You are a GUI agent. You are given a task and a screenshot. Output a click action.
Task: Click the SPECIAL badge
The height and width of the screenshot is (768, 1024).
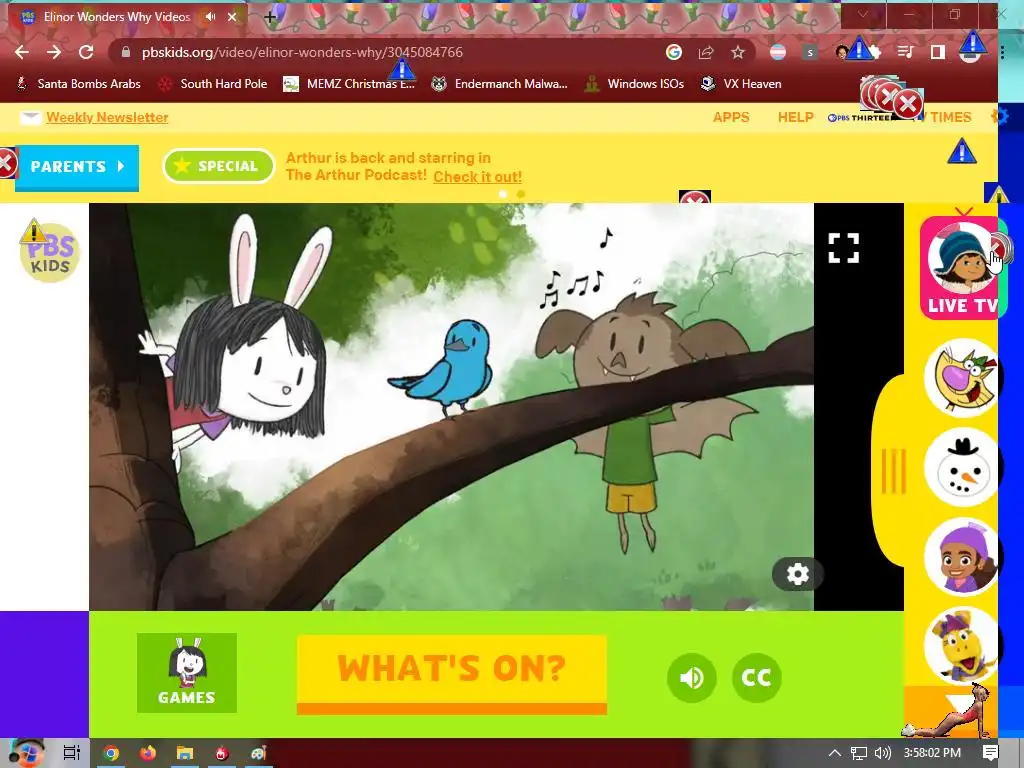coord(219,166)
